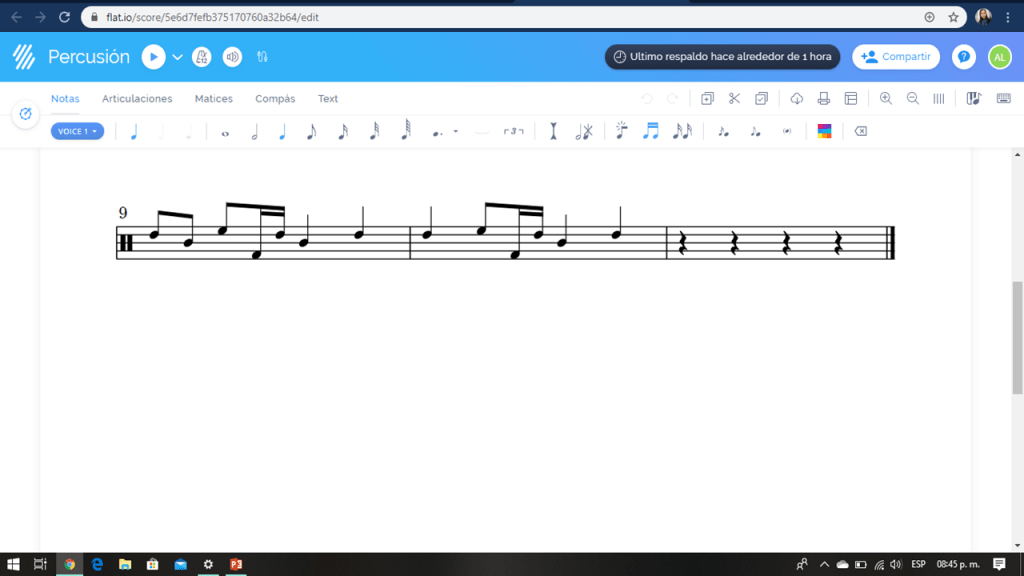Open the VOICE 1 dropdown
Screen dimensions: 1024x576
tap(77, 132)
